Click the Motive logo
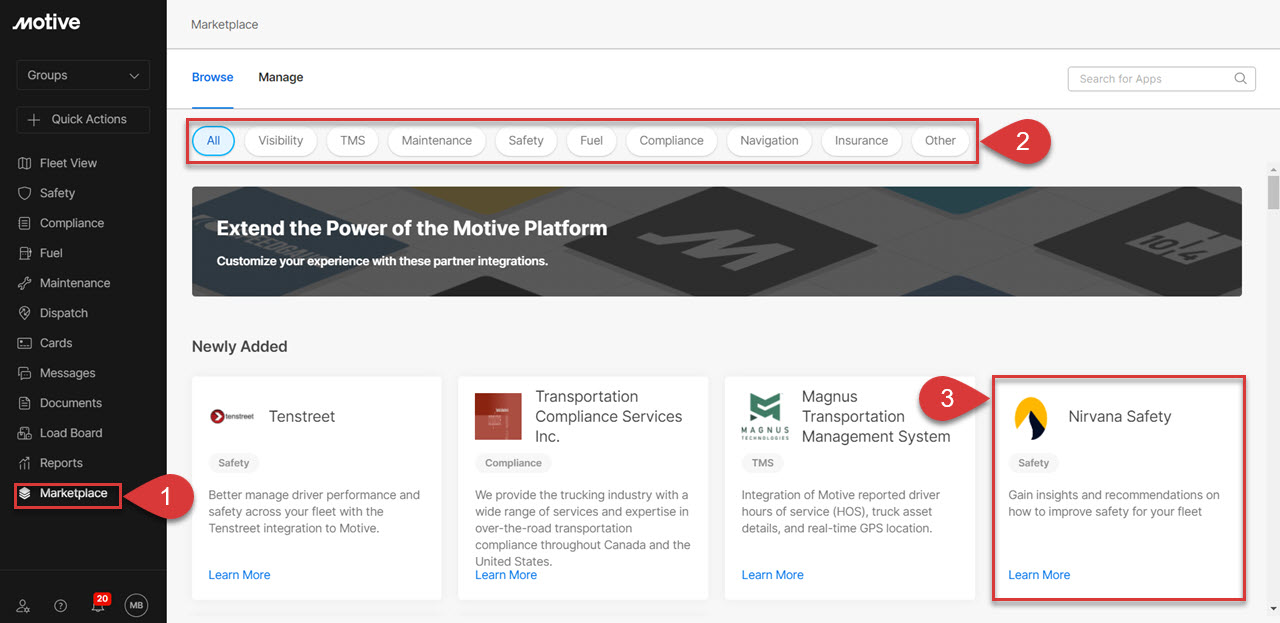This screenshot has height=623, width=1280. [46, 22]
